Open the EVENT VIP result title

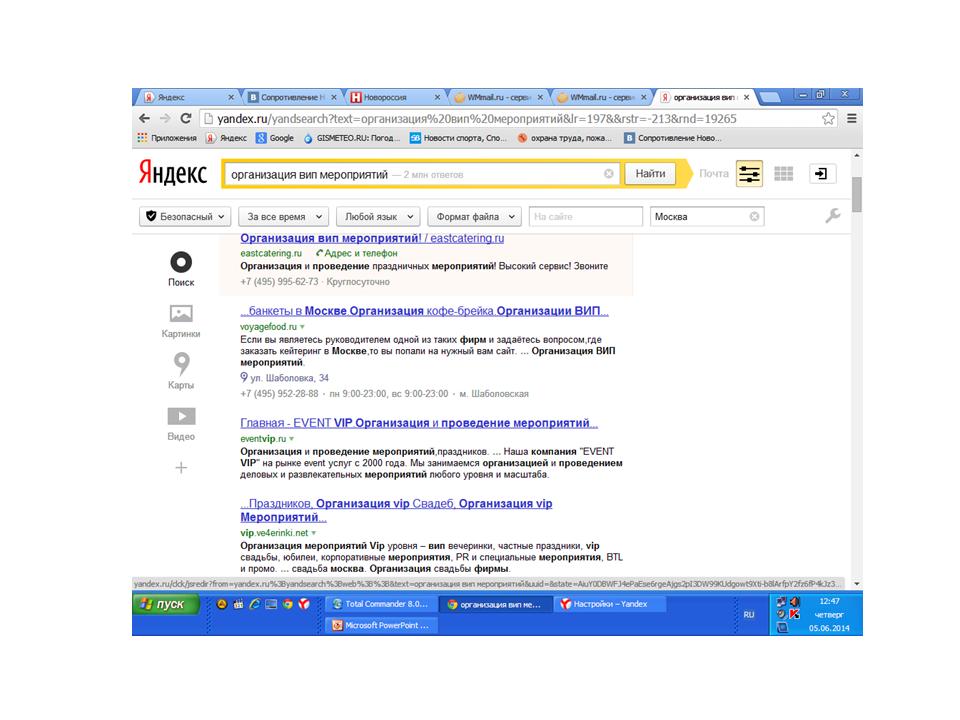pos(419,423)
